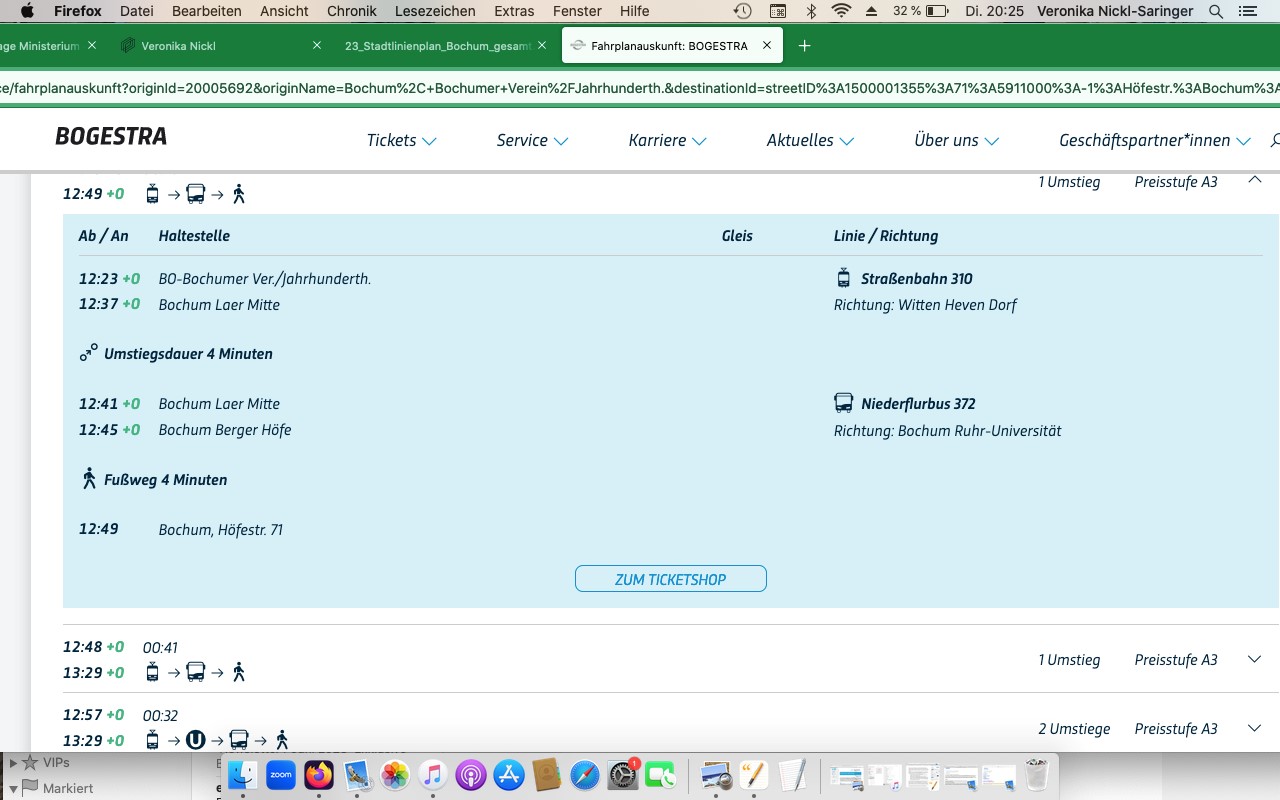
Task: Launch Safari from the dock
Action: pos(585,775)
